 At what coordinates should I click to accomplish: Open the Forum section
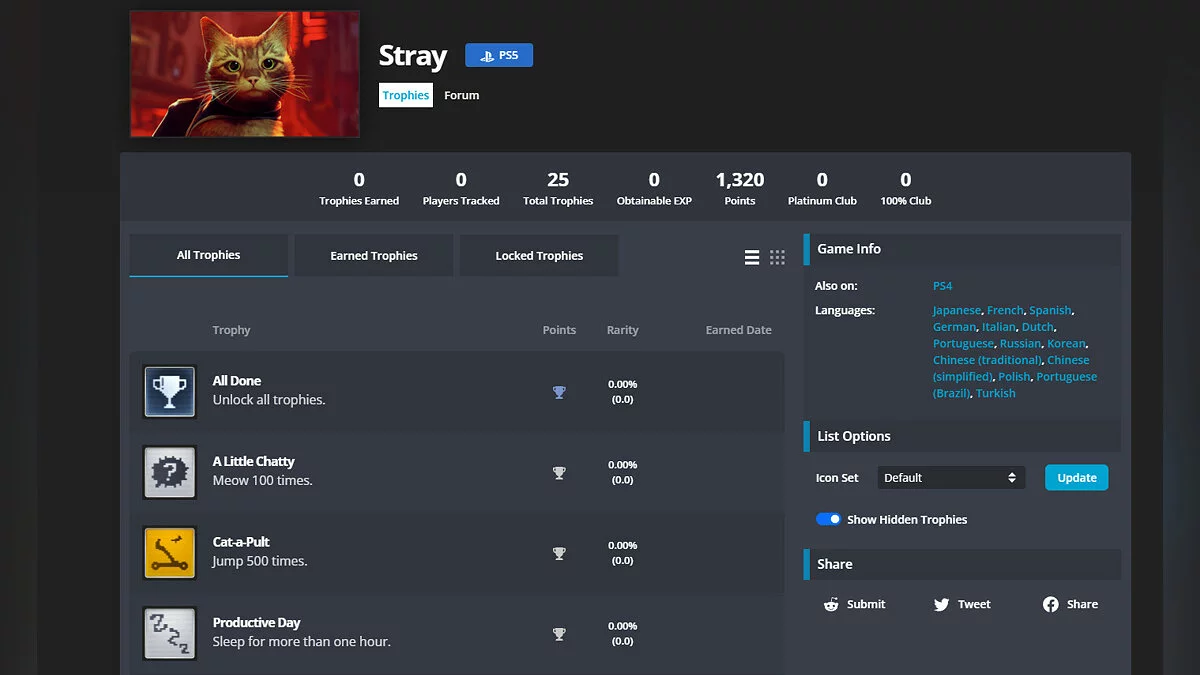(461, 96)
